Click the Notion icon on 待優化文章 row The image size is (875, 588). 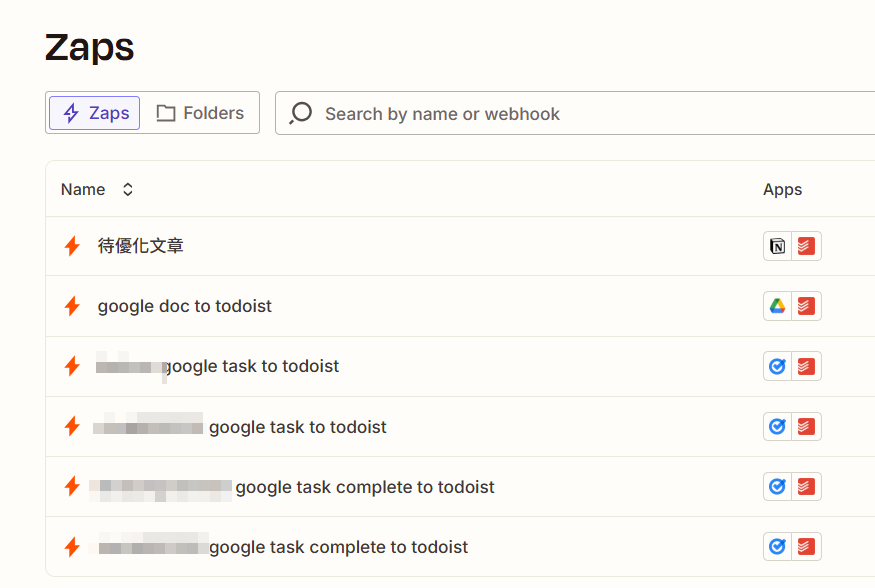[776, 246]
